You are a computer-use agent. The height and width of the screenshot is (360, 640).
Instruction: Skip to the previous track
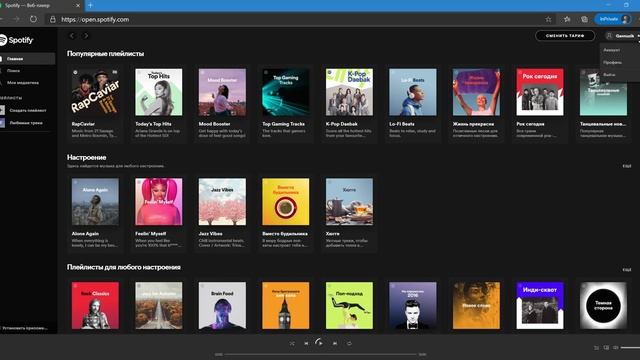coord(306,344)
